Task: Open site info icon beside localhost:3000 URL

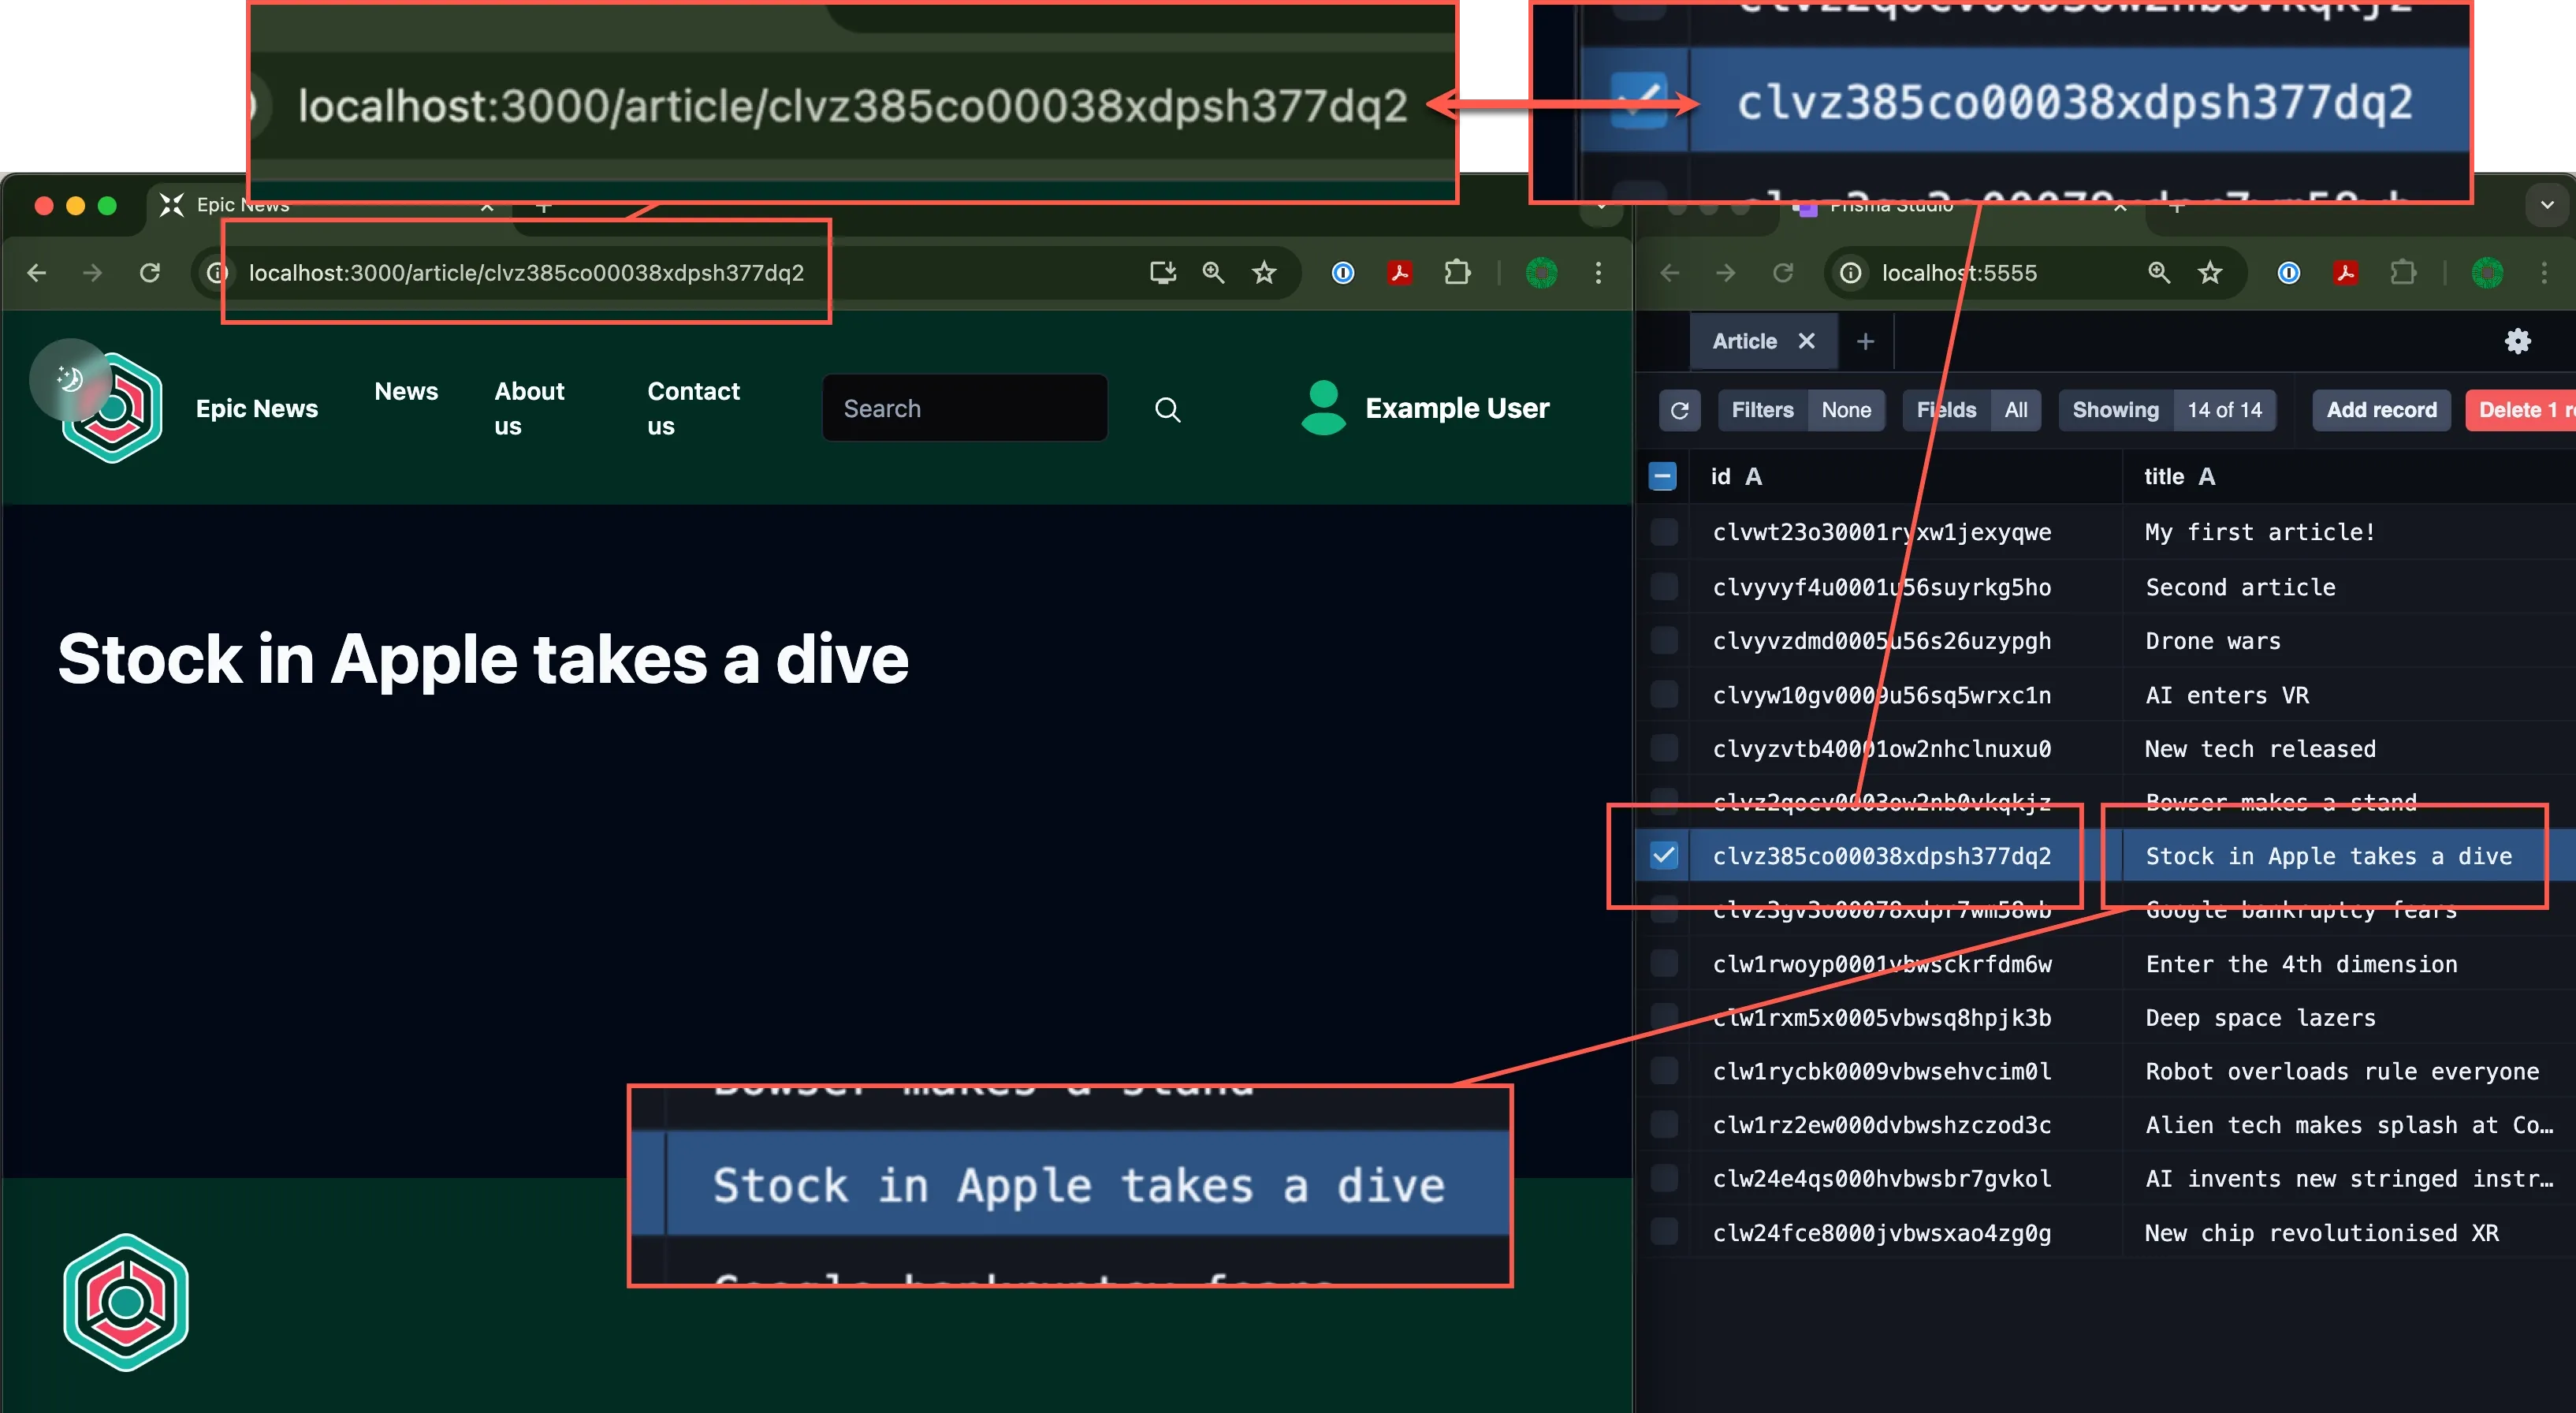Action: 217,272
